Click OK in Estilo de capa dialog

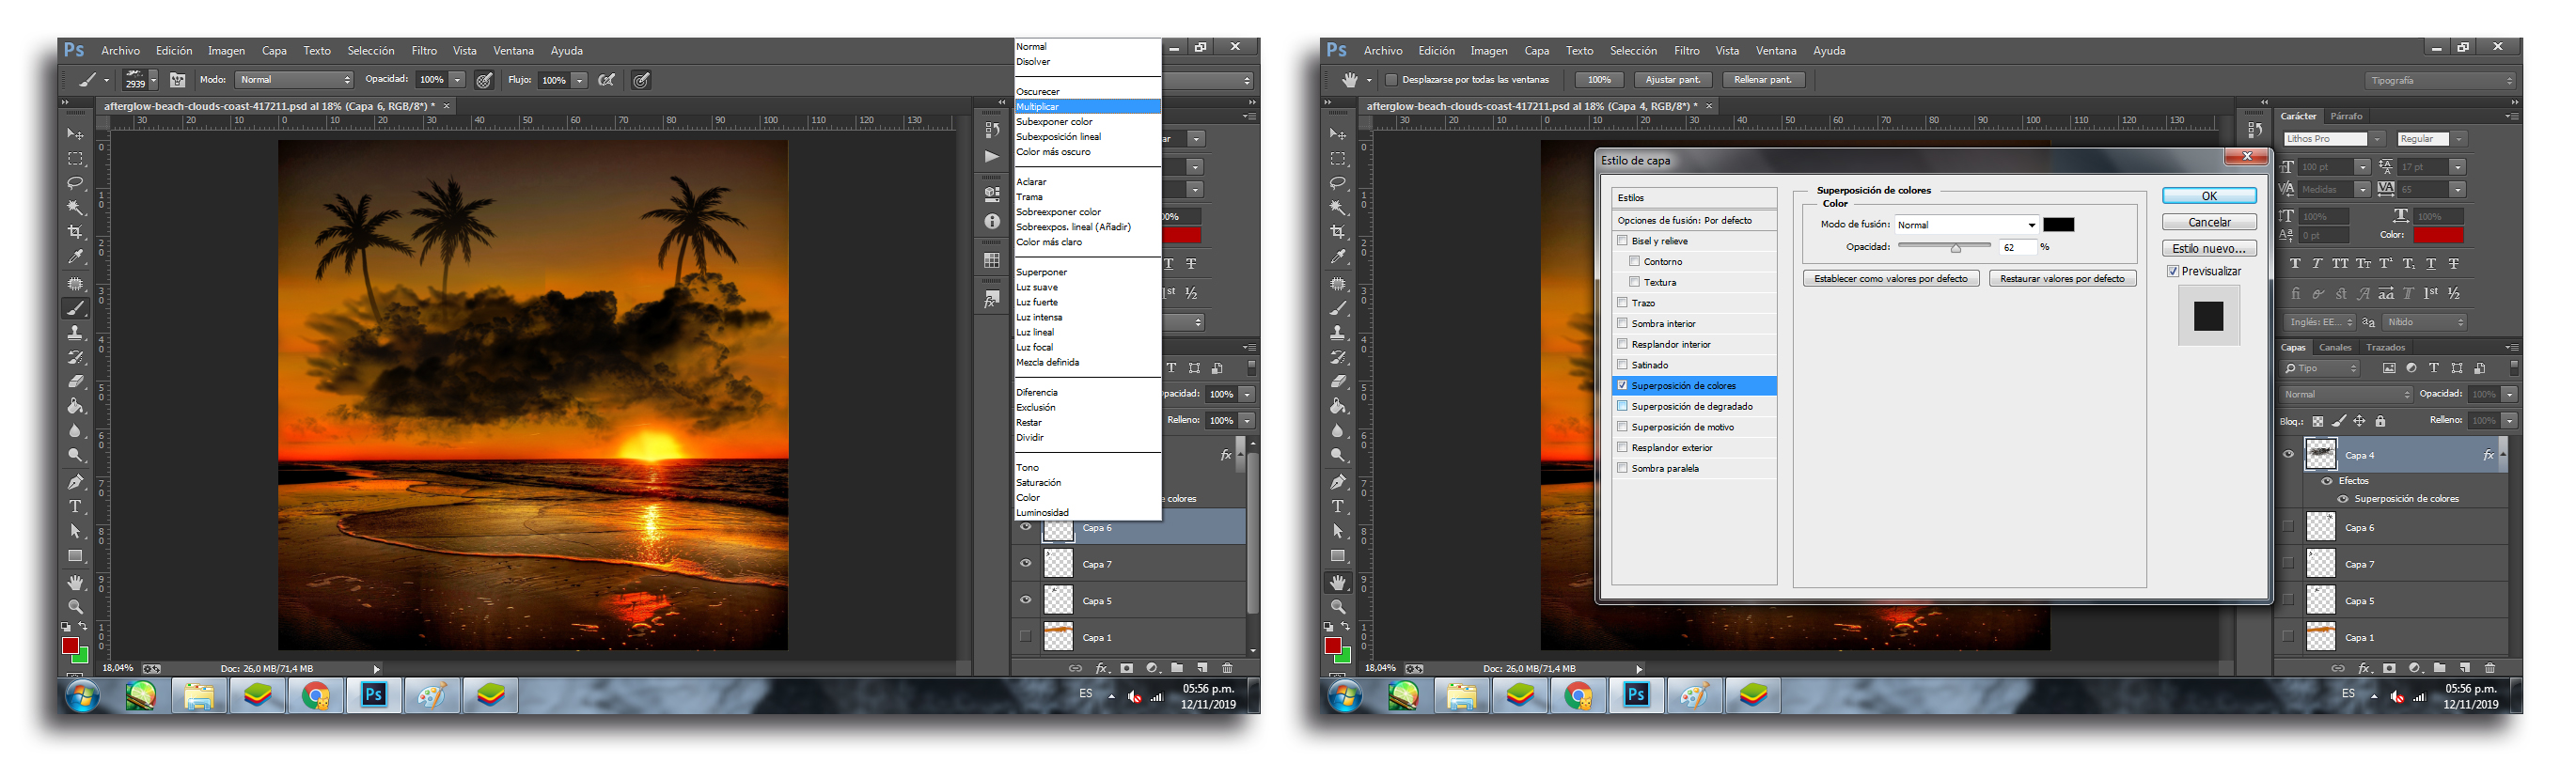click(x=2209, y=196)
